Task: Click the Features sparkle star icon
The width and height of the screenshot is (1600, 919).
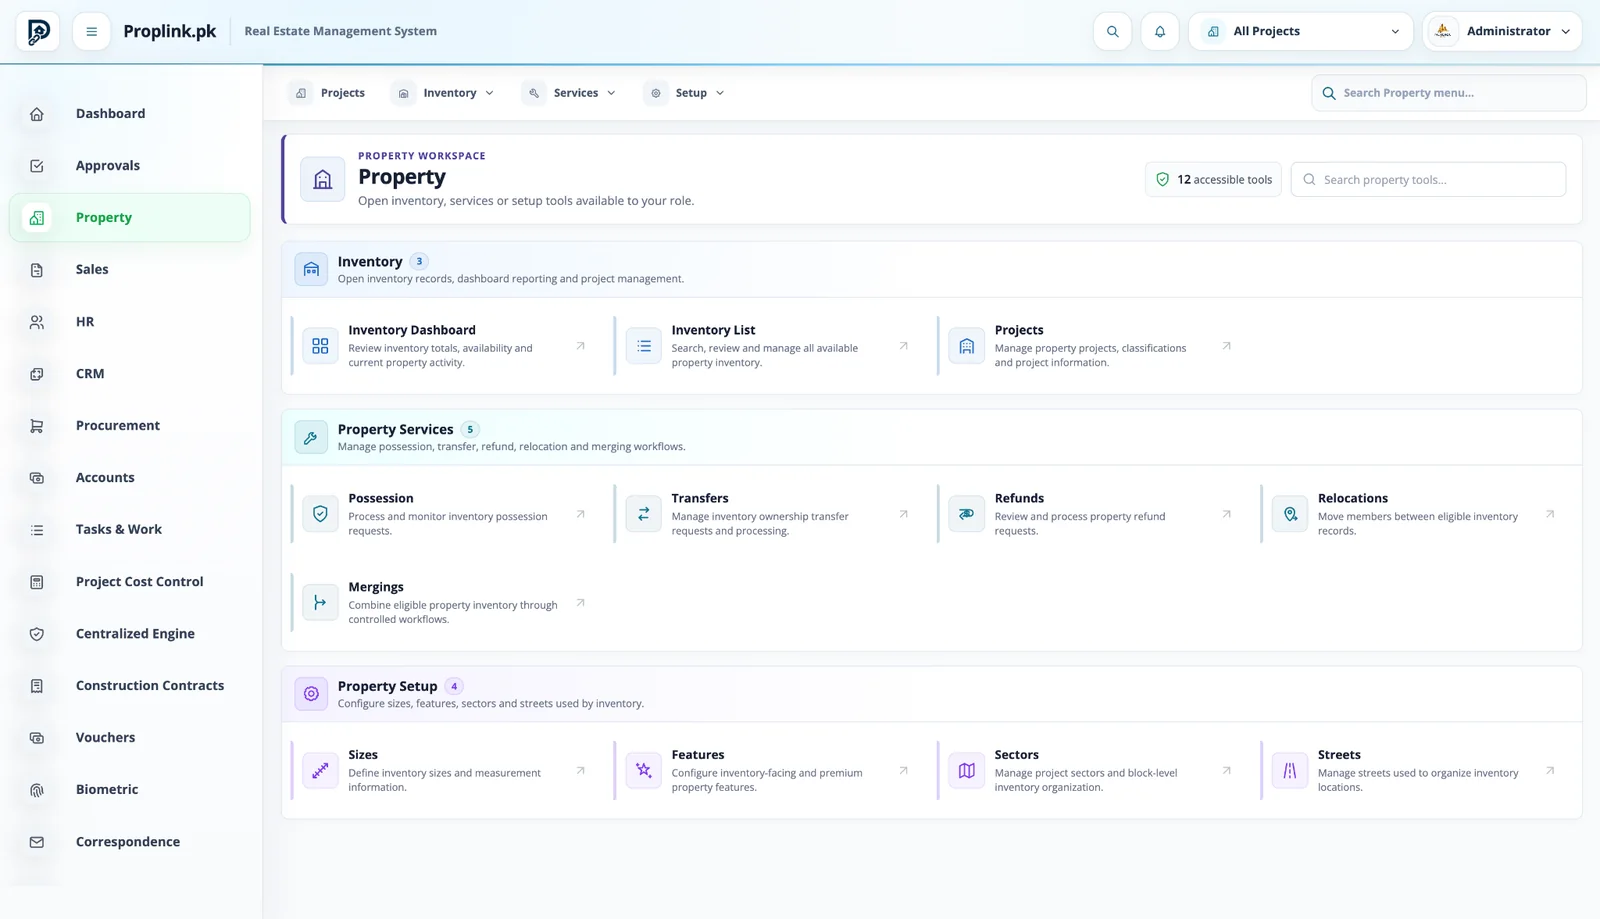Action: 644,771
